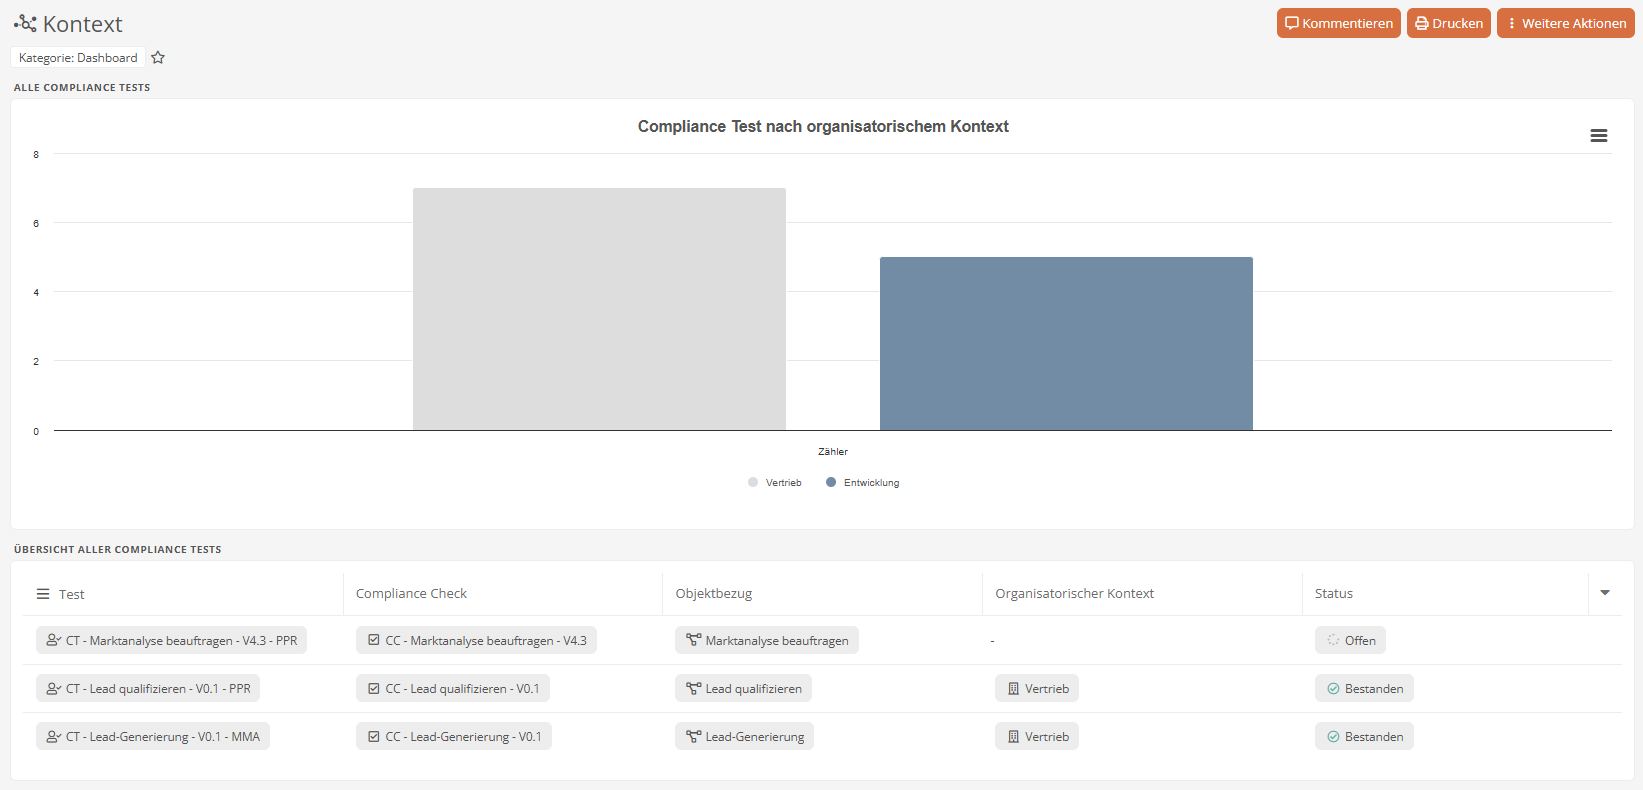Image resolution: width=1643 pixels, height=790 pixels.
Task: Open CT - Marktanalyse beauftragen - V4.3 - PPR test
Action: pos(171,641)
